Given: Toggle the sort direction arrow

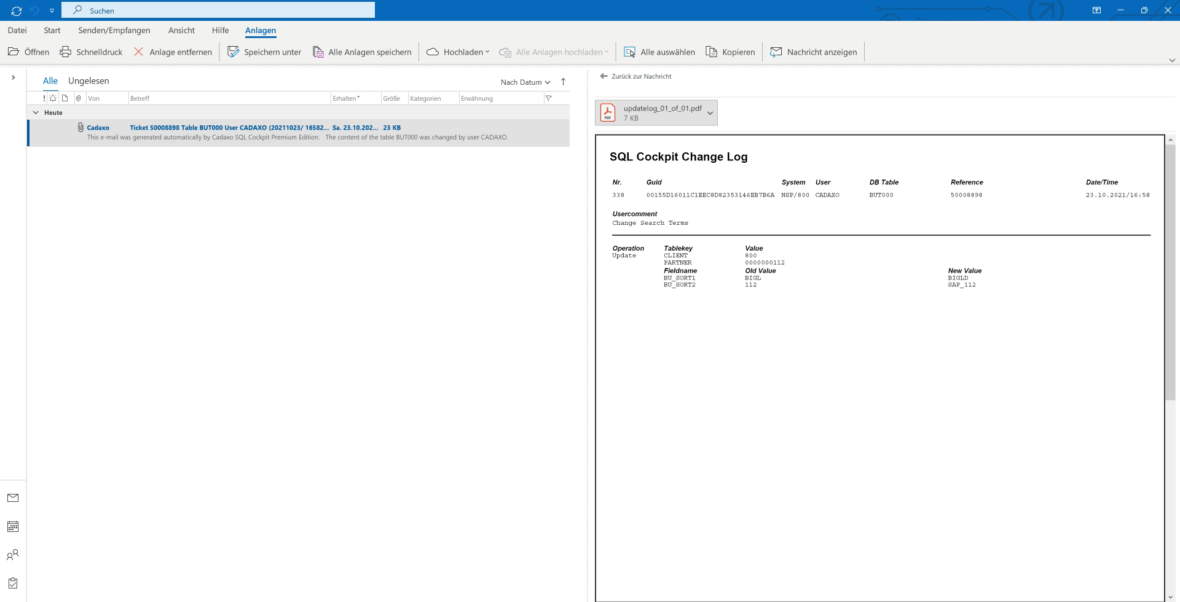Looking at the screenshot, I should 563,82.
